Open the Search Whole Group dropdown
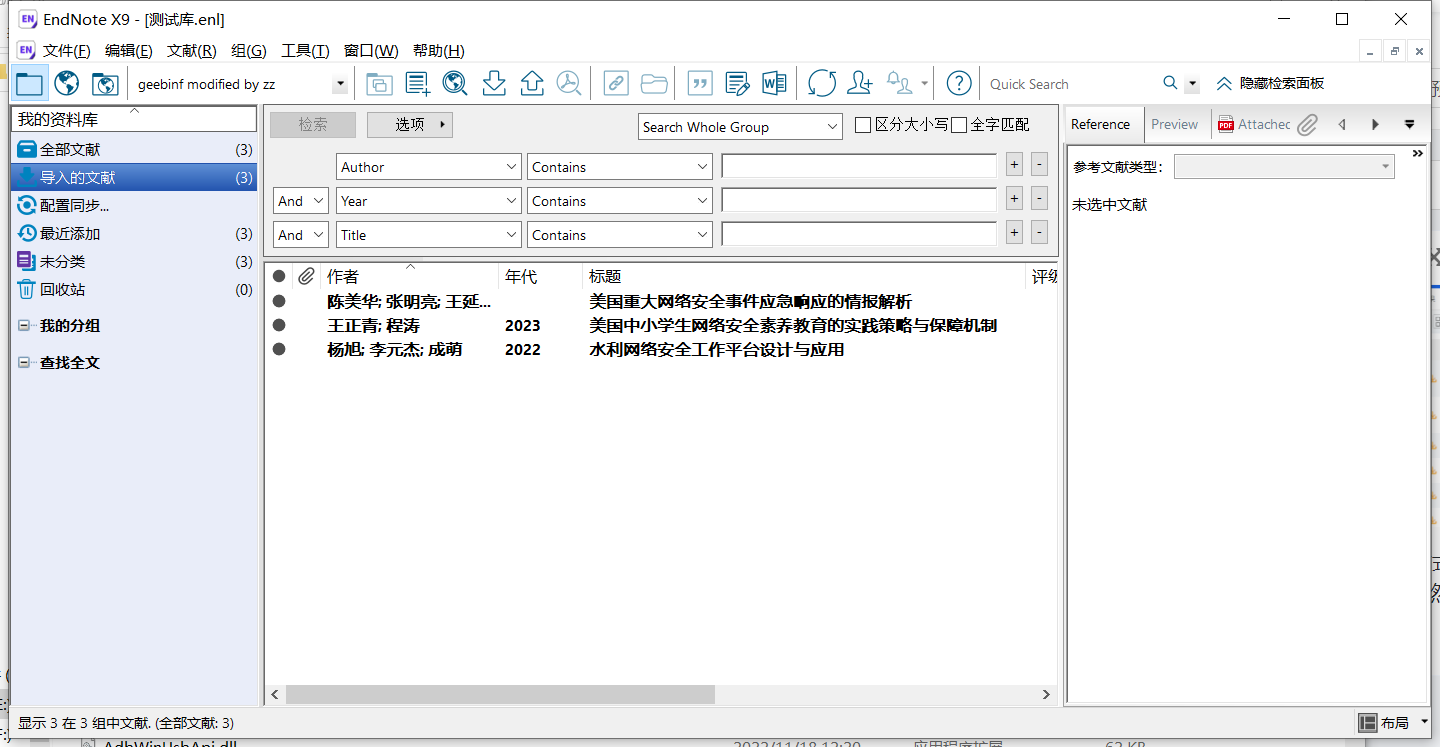 (x=740, y=127)
